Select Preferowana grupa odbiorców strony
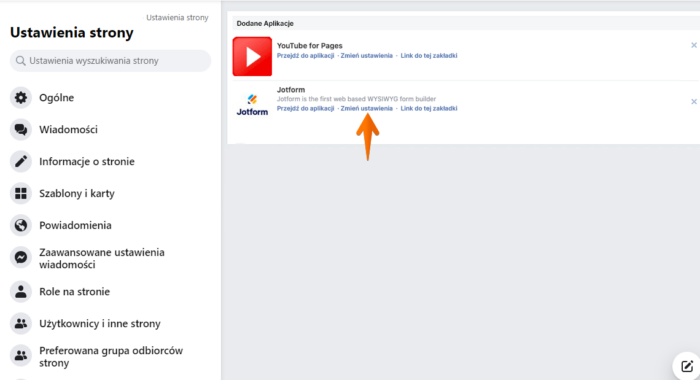 tap(110, 356)
